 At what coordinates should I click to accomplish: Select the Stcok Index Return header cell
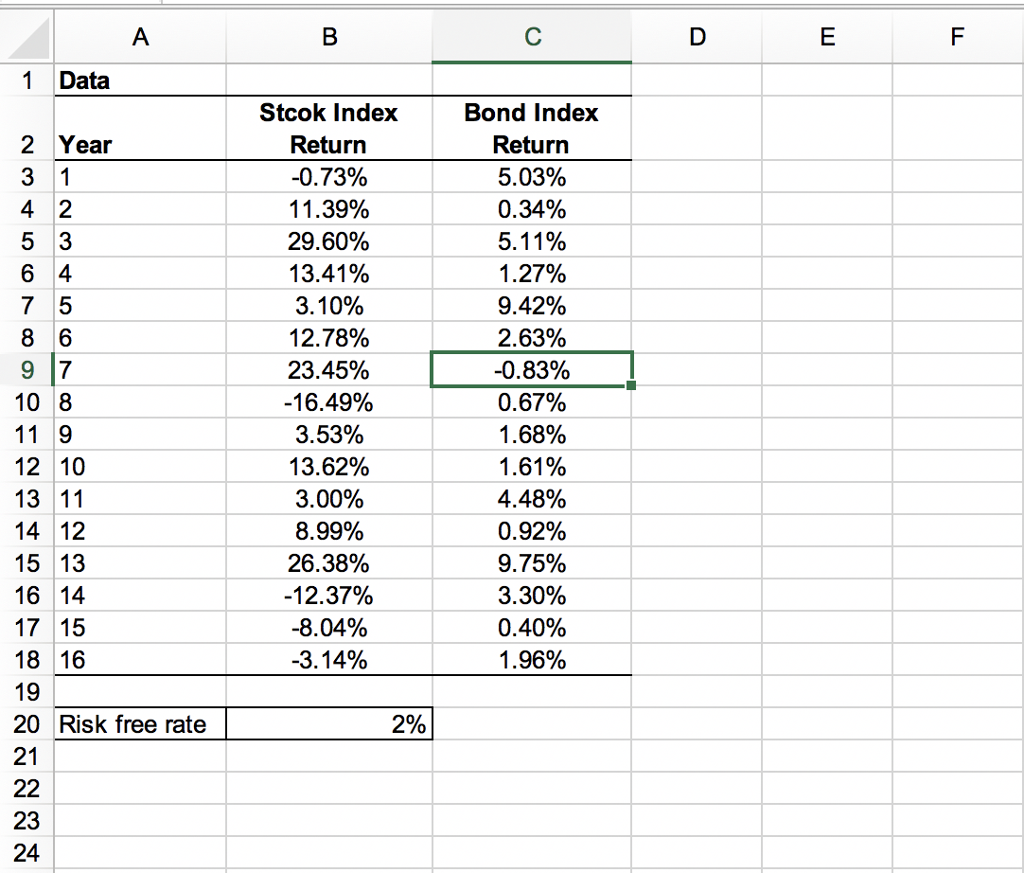tap(329, 128)
